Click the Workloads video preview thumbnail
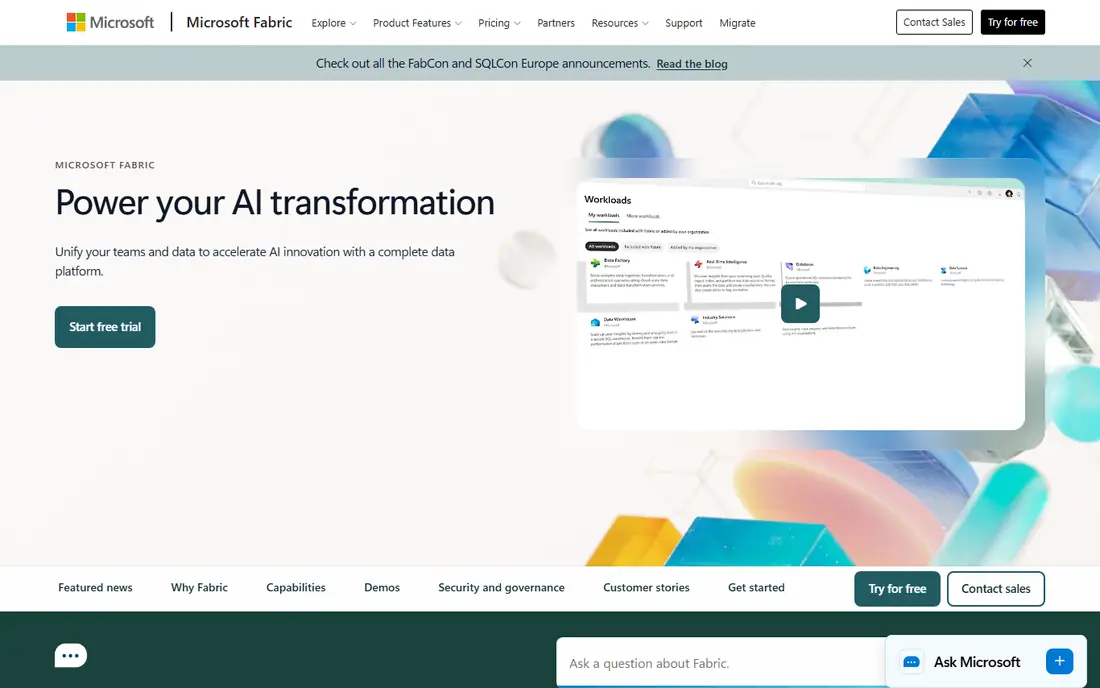This screenshot has width=1100, height=688. coord(800,304)
